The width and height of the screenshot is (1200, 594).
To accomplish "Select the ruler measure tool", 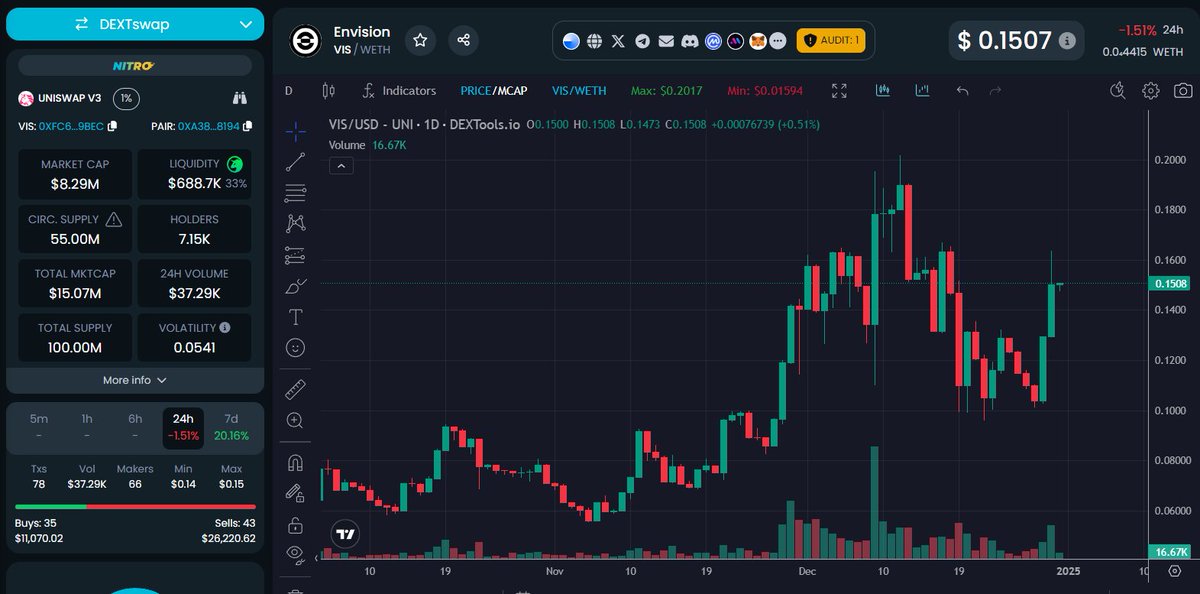I will (x=295, y=389).
